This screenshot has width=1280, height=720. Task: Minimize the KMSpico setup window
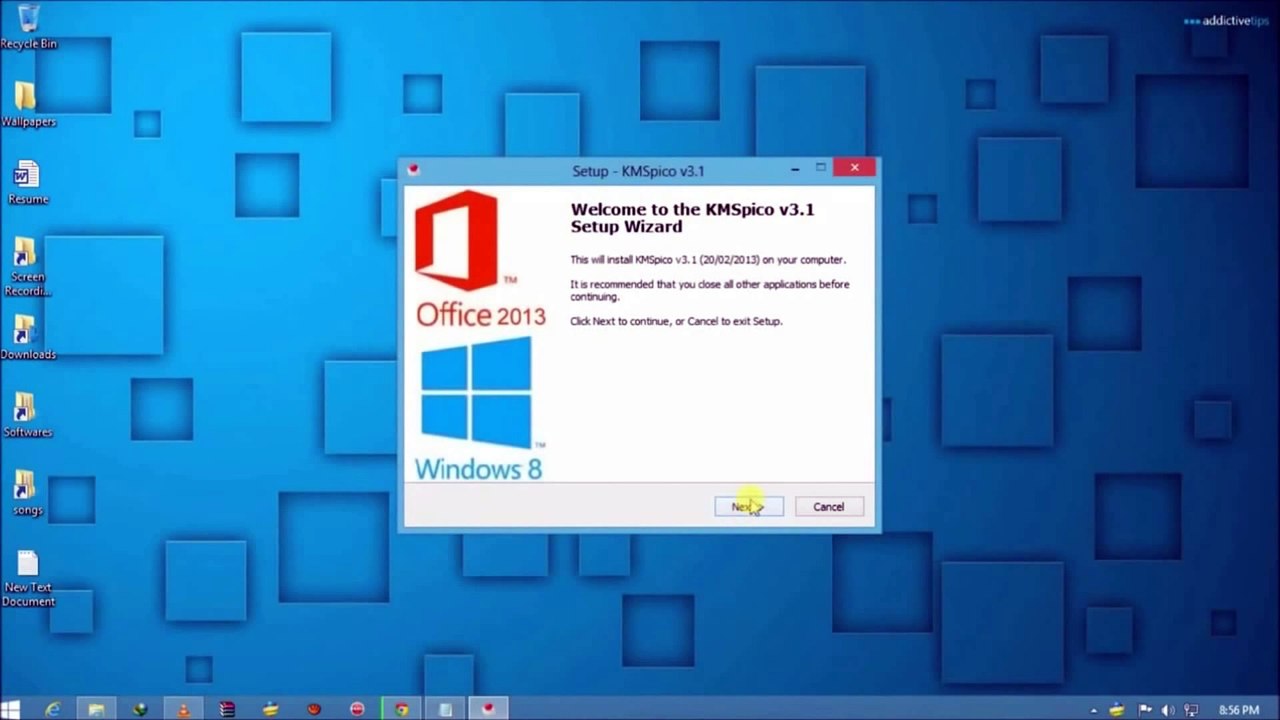coord(795,169)
